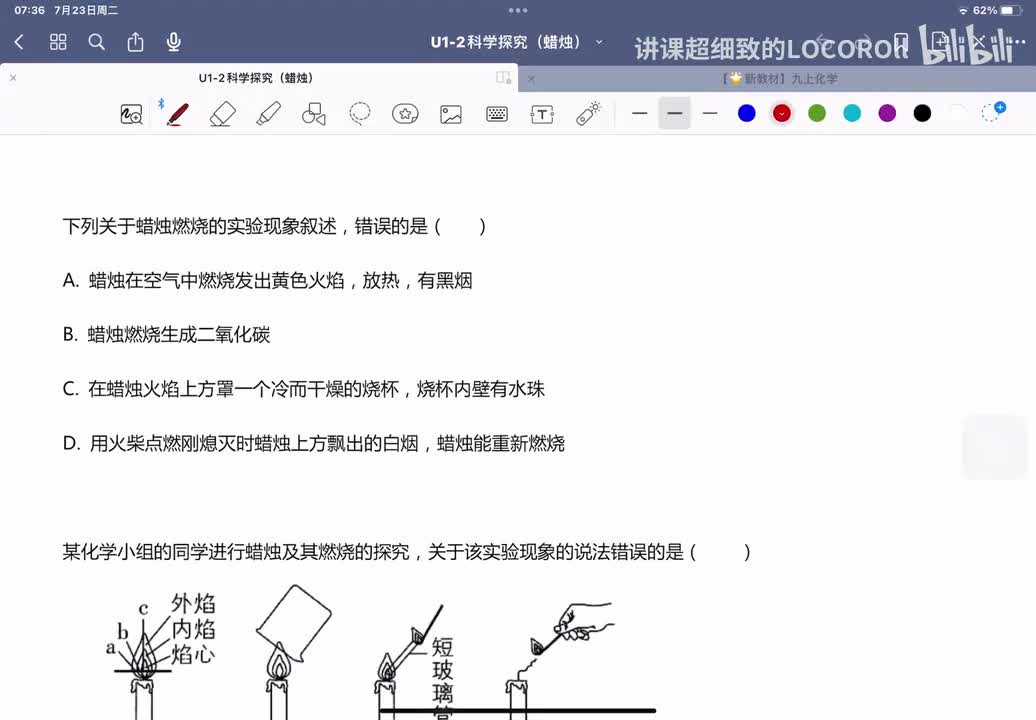Select the Lasso selection tool
The image size is (1036, 720).
359,114
